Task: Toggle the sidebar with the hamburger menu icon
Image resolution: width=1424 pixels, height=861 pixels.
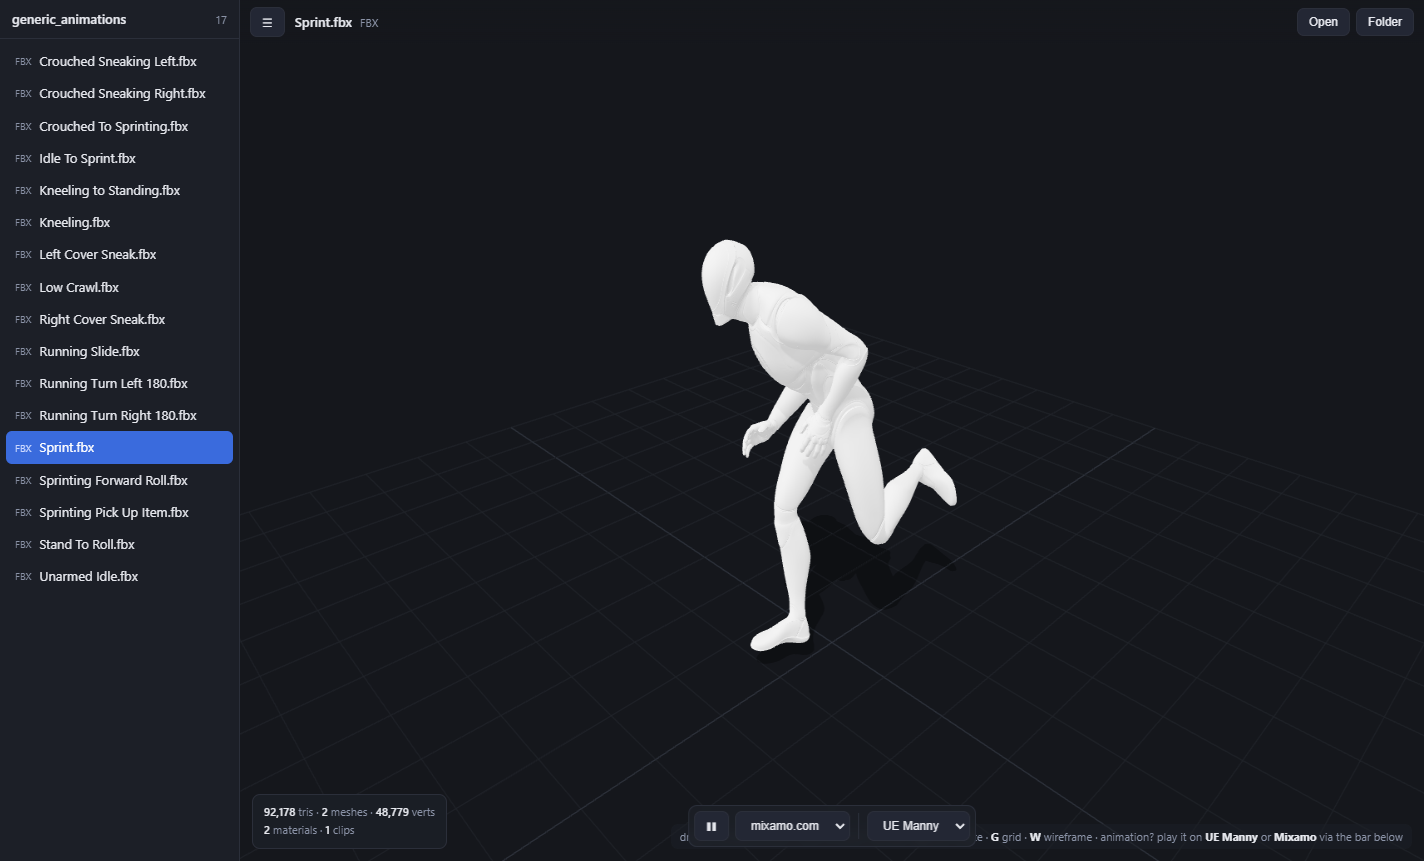Action: 267,22
